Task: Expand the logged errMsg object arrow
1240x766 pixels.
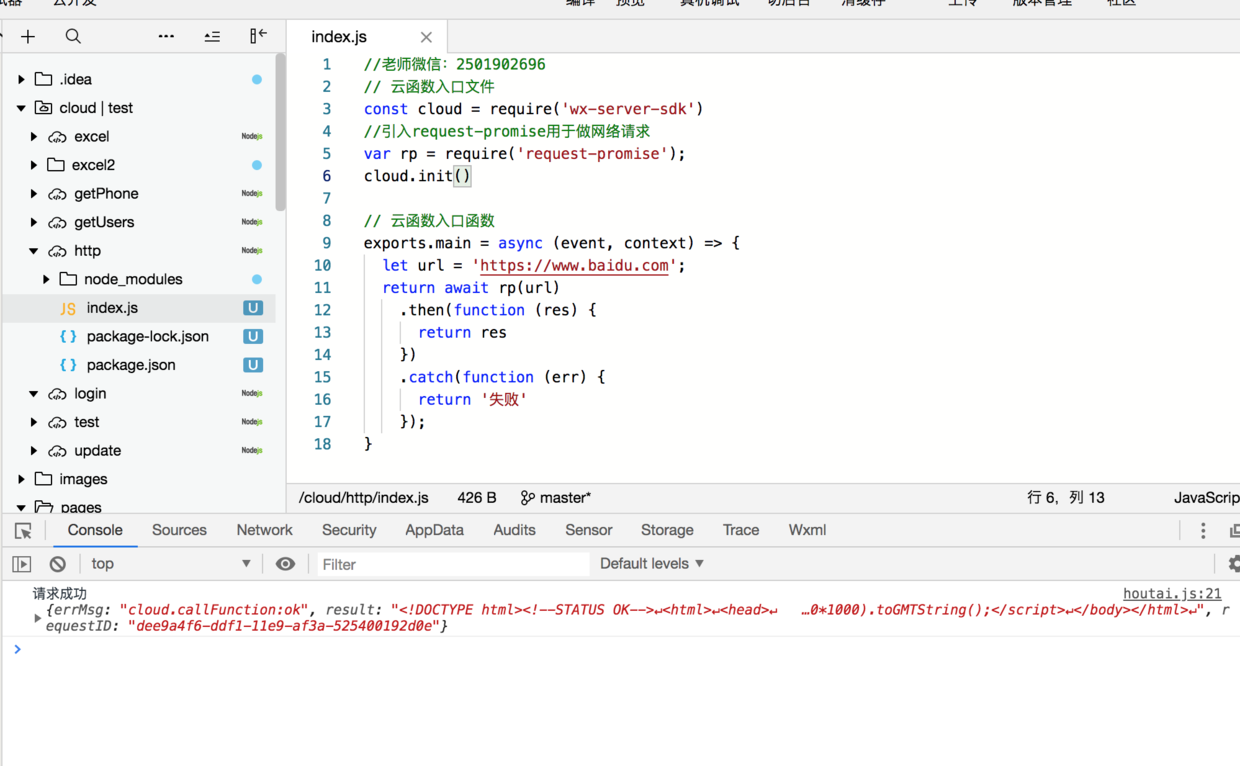Action: 37,619
